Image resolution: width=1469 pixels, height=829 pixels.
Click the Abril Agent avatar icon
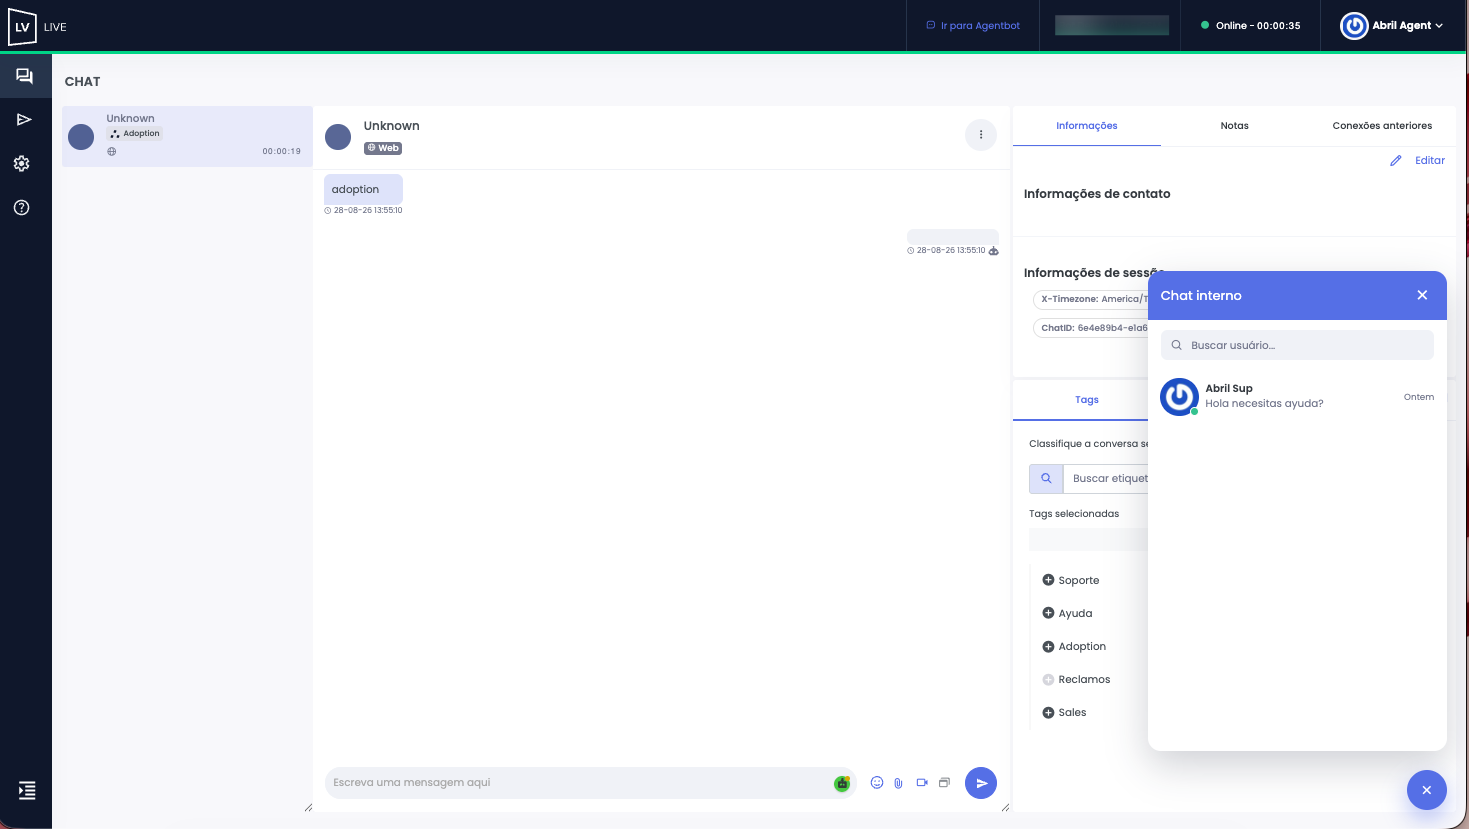pos(1354,26)
